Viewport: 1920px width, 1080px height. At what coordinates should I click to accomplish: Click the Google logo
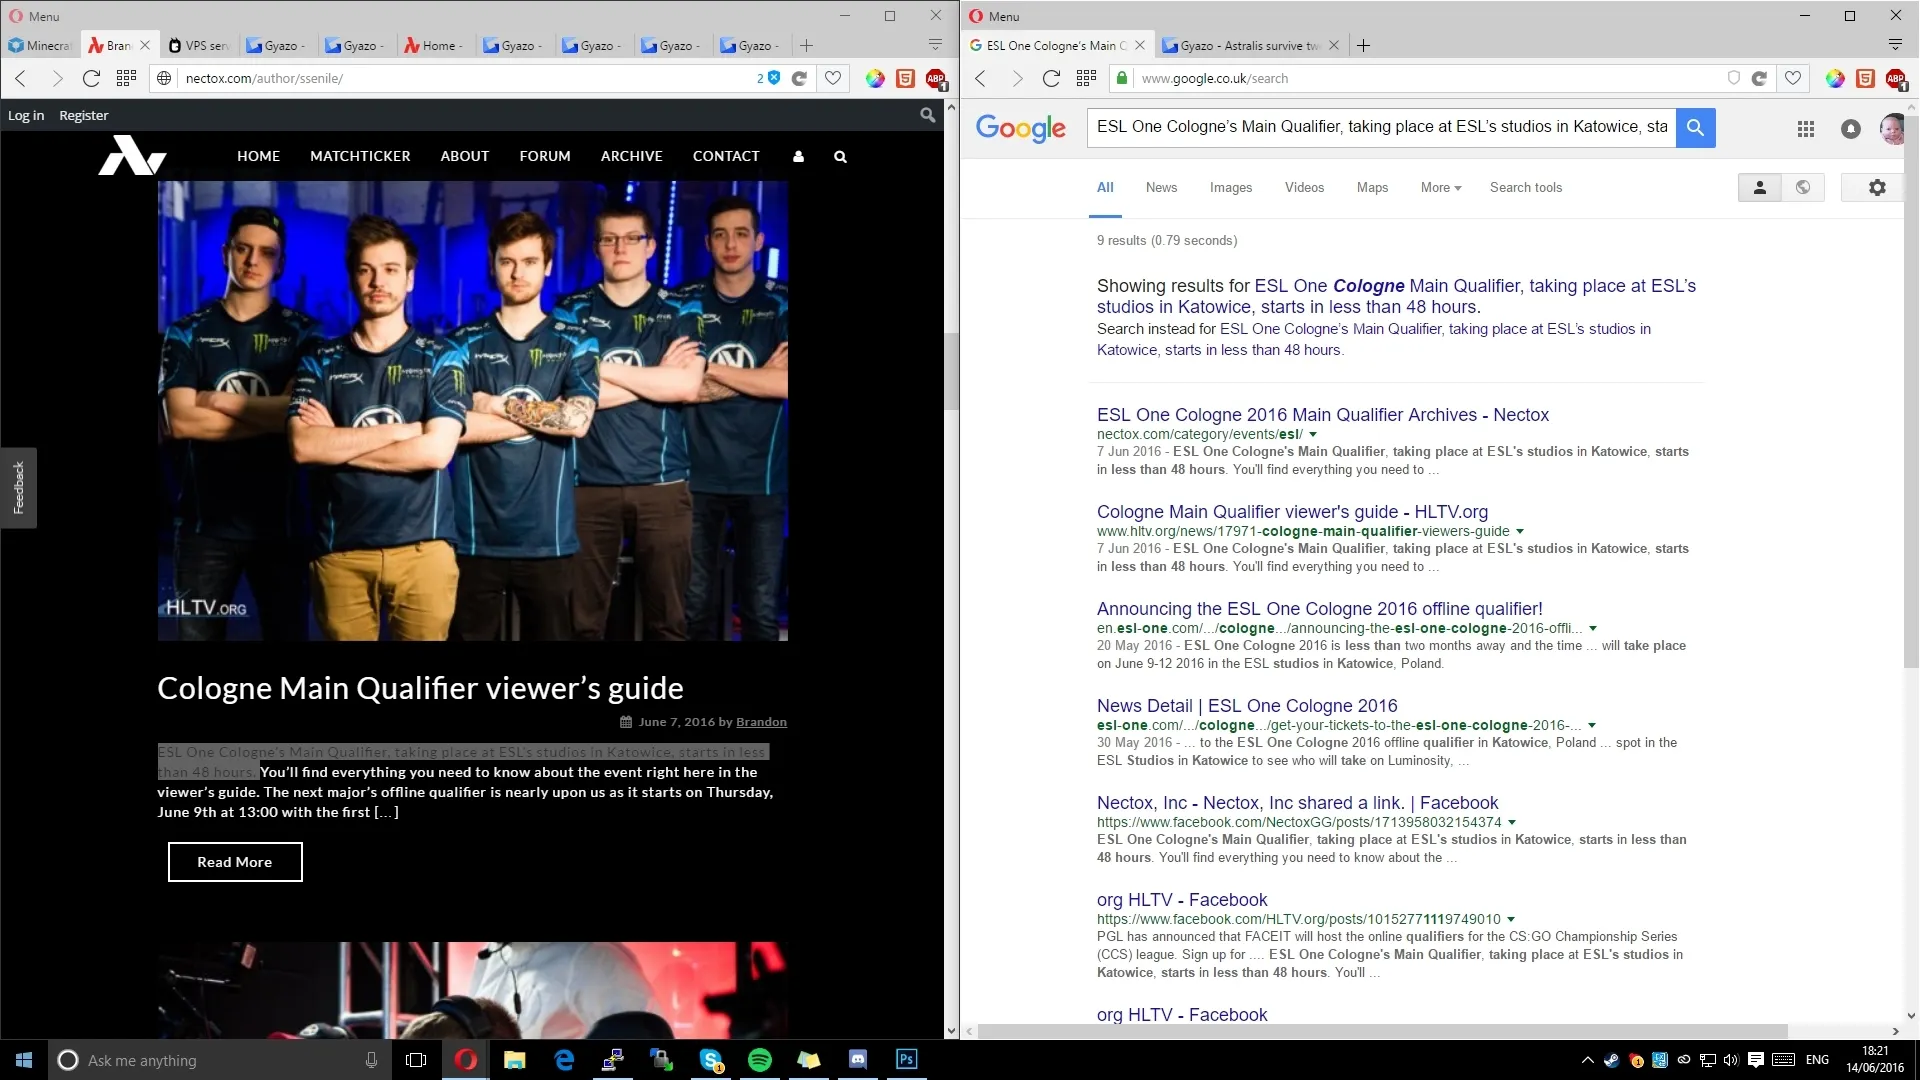[x=1021, y=127]
